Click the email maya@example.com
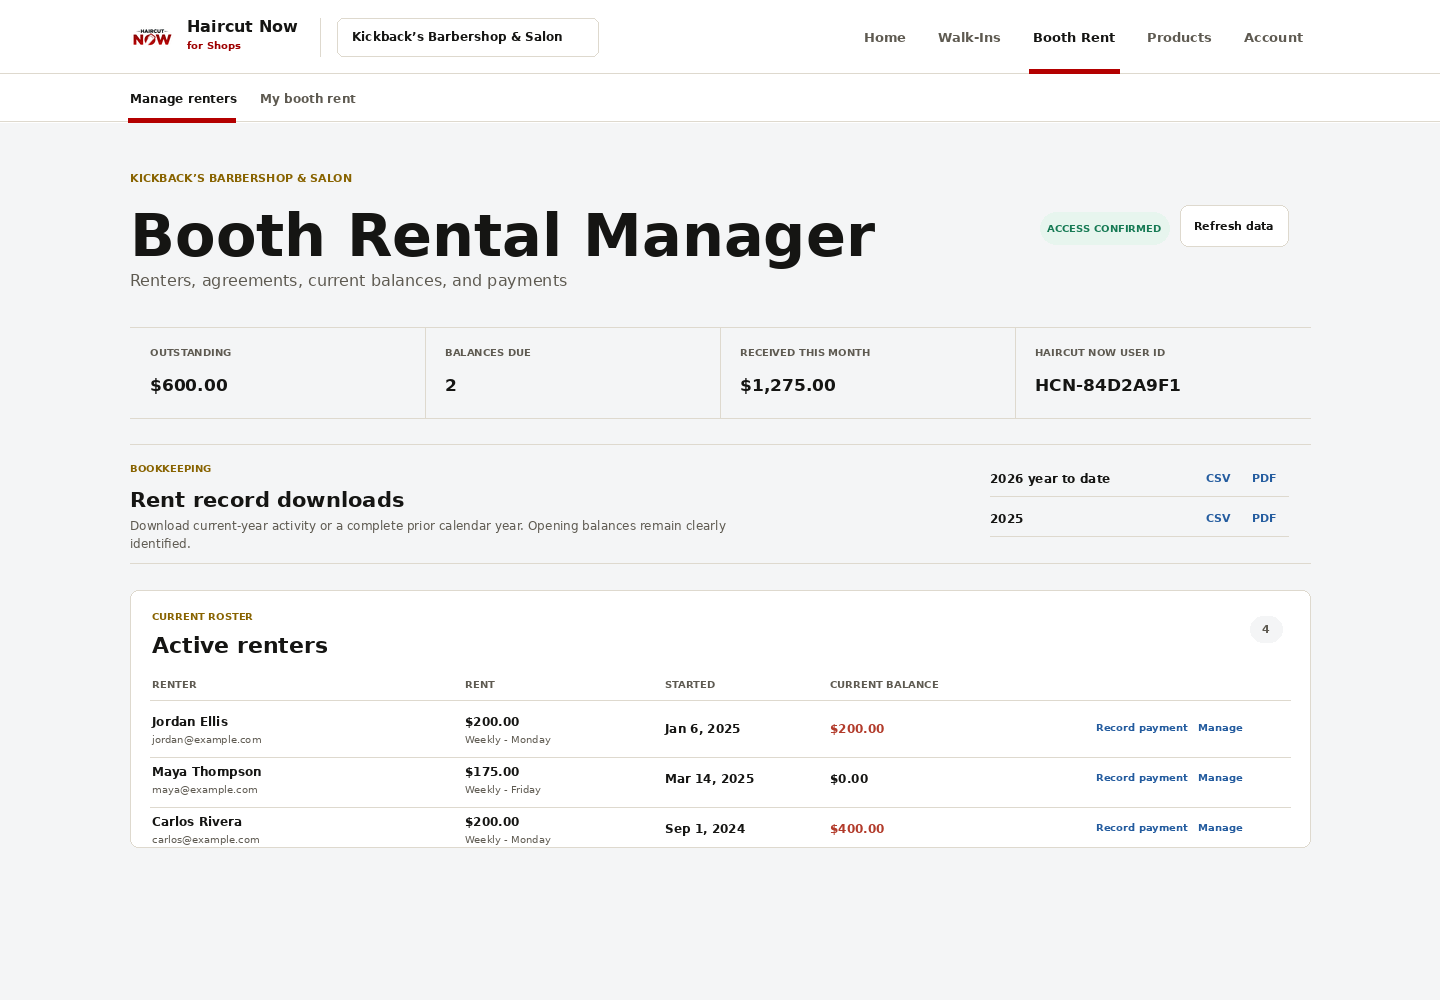This screenshot has width=1440, height=1000. [205, 790]
